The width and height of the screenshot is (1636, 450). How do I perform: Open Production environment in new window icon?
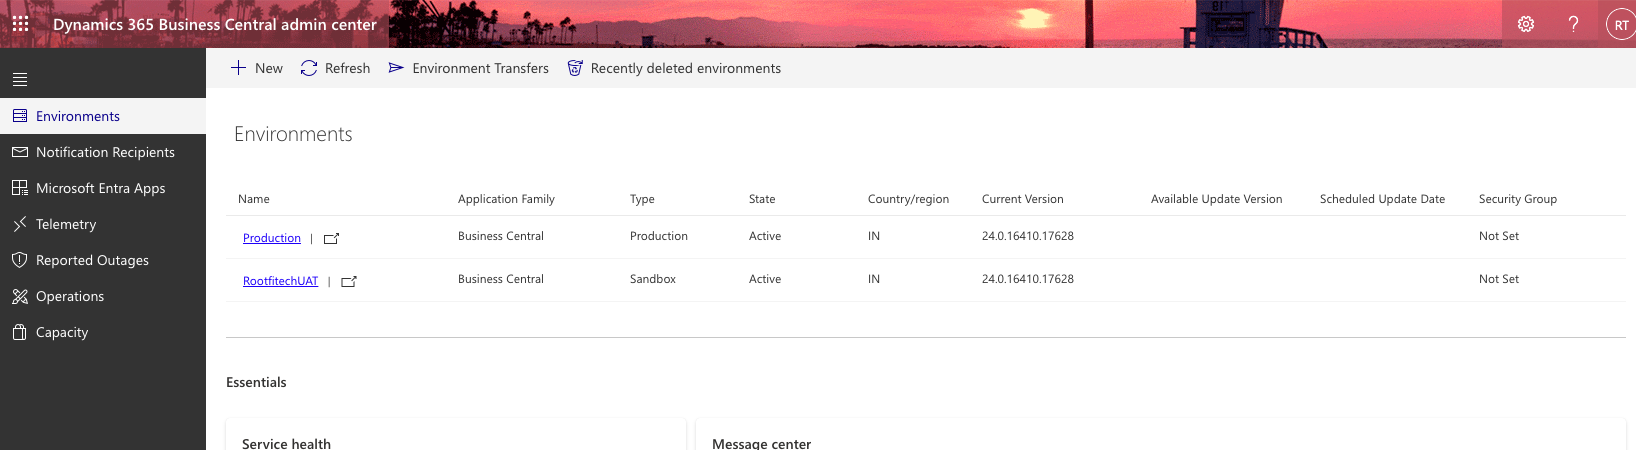click(331, 238)
